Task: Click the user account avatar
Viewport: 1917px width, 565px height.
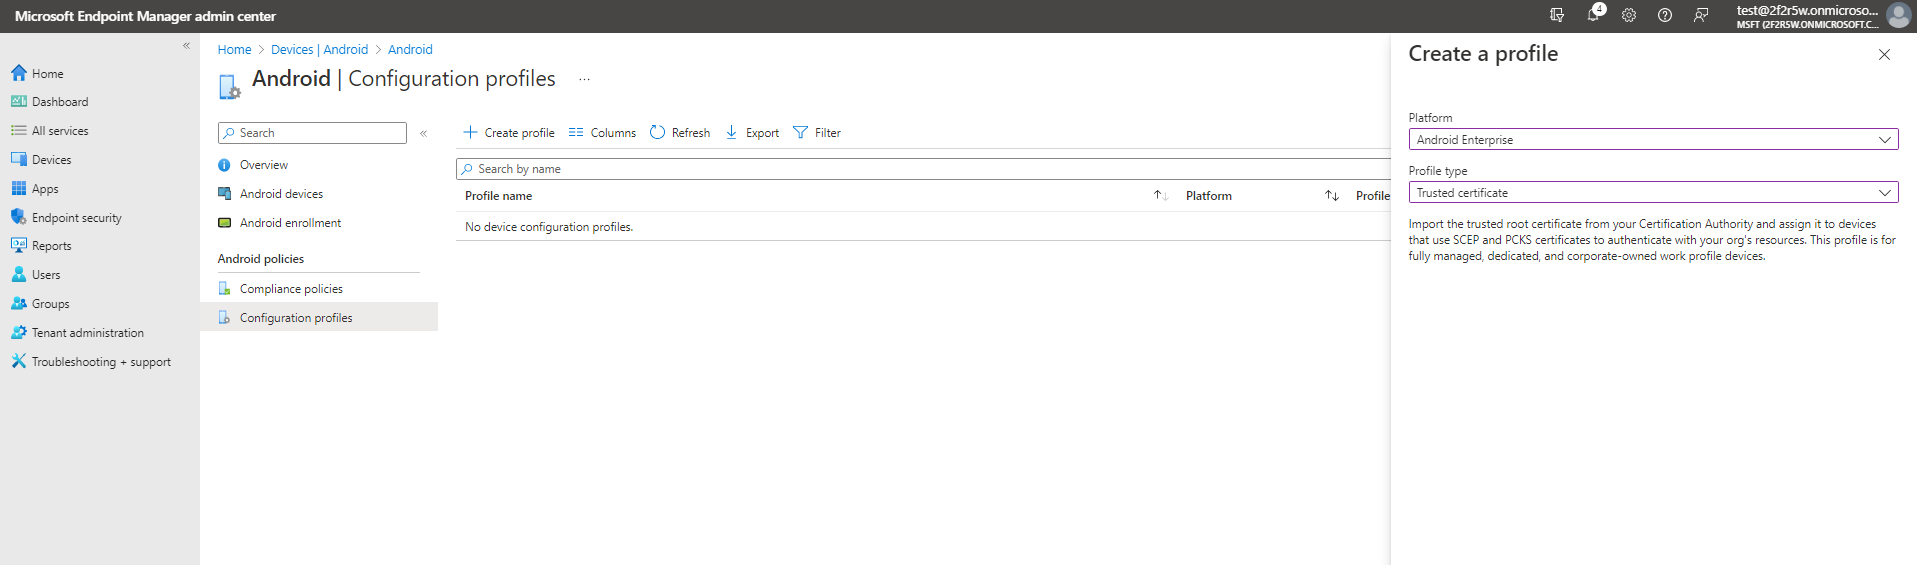Action: [1898, 15]
